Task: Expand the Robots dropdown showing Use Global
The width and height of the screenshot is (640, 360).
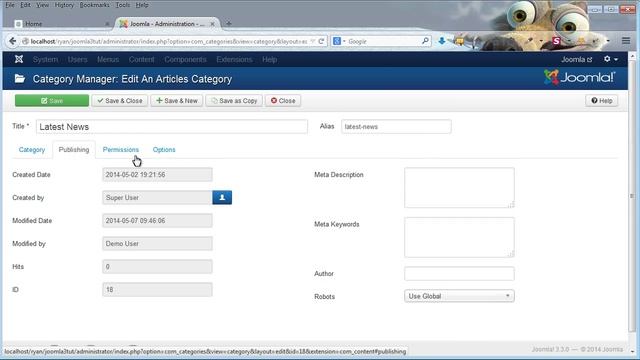Action: tap(459, 296)
